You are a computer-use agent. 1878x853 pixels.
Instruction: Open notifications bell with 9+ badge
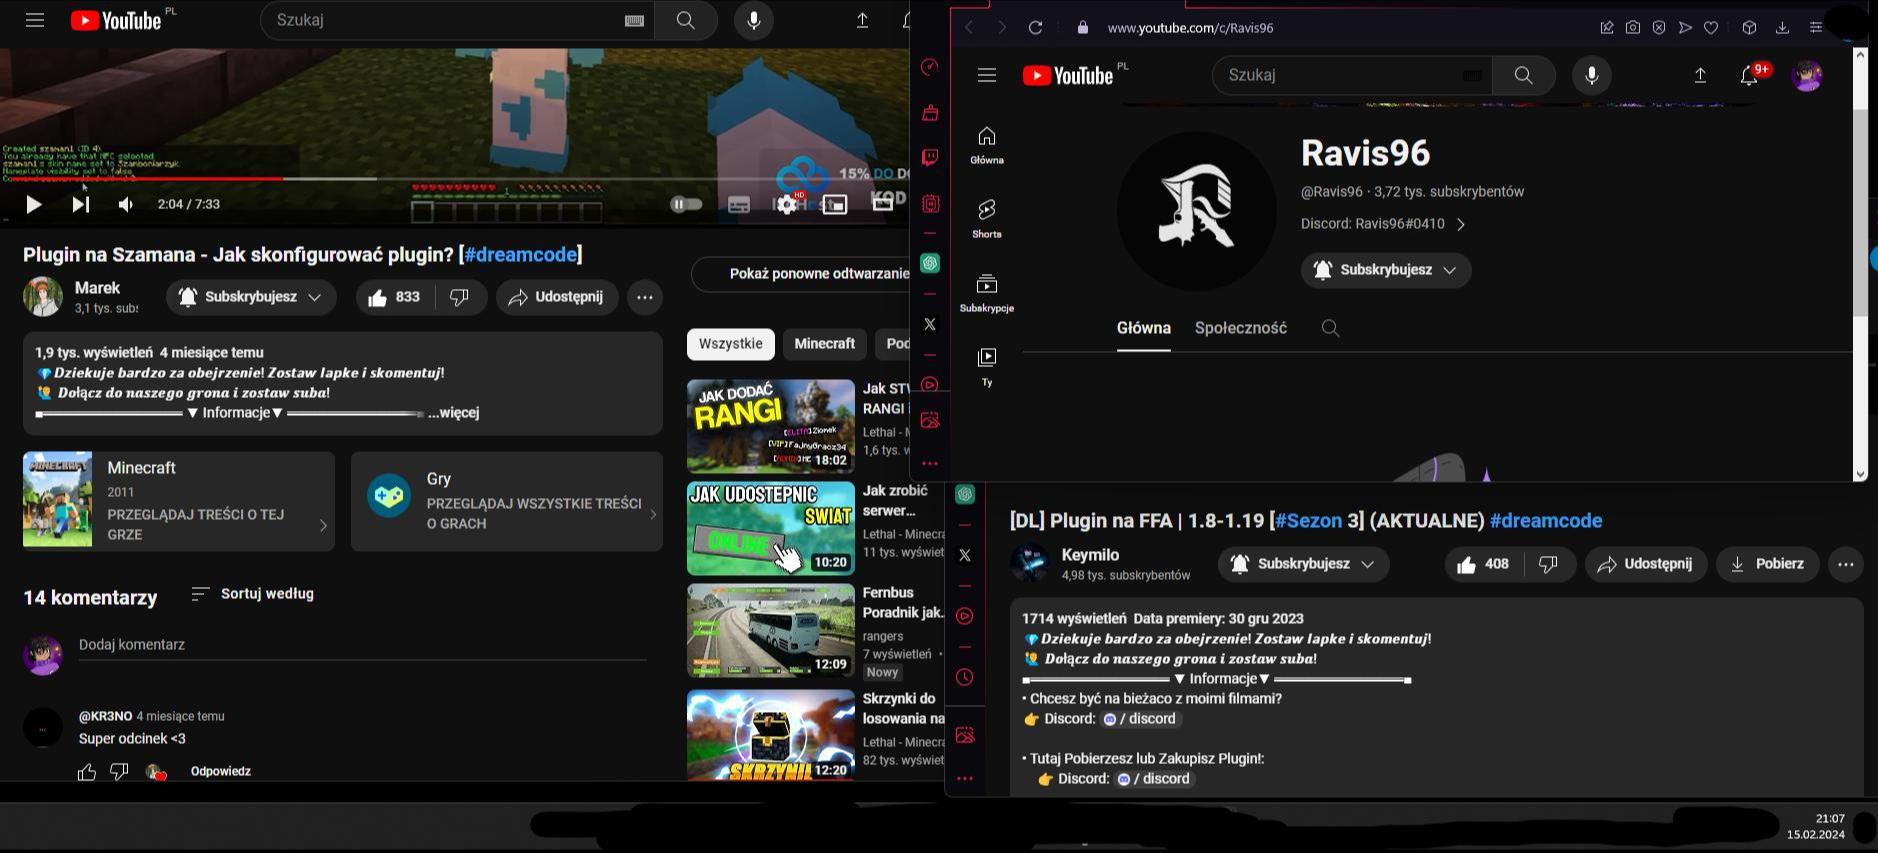click(x=1749, y=75)
